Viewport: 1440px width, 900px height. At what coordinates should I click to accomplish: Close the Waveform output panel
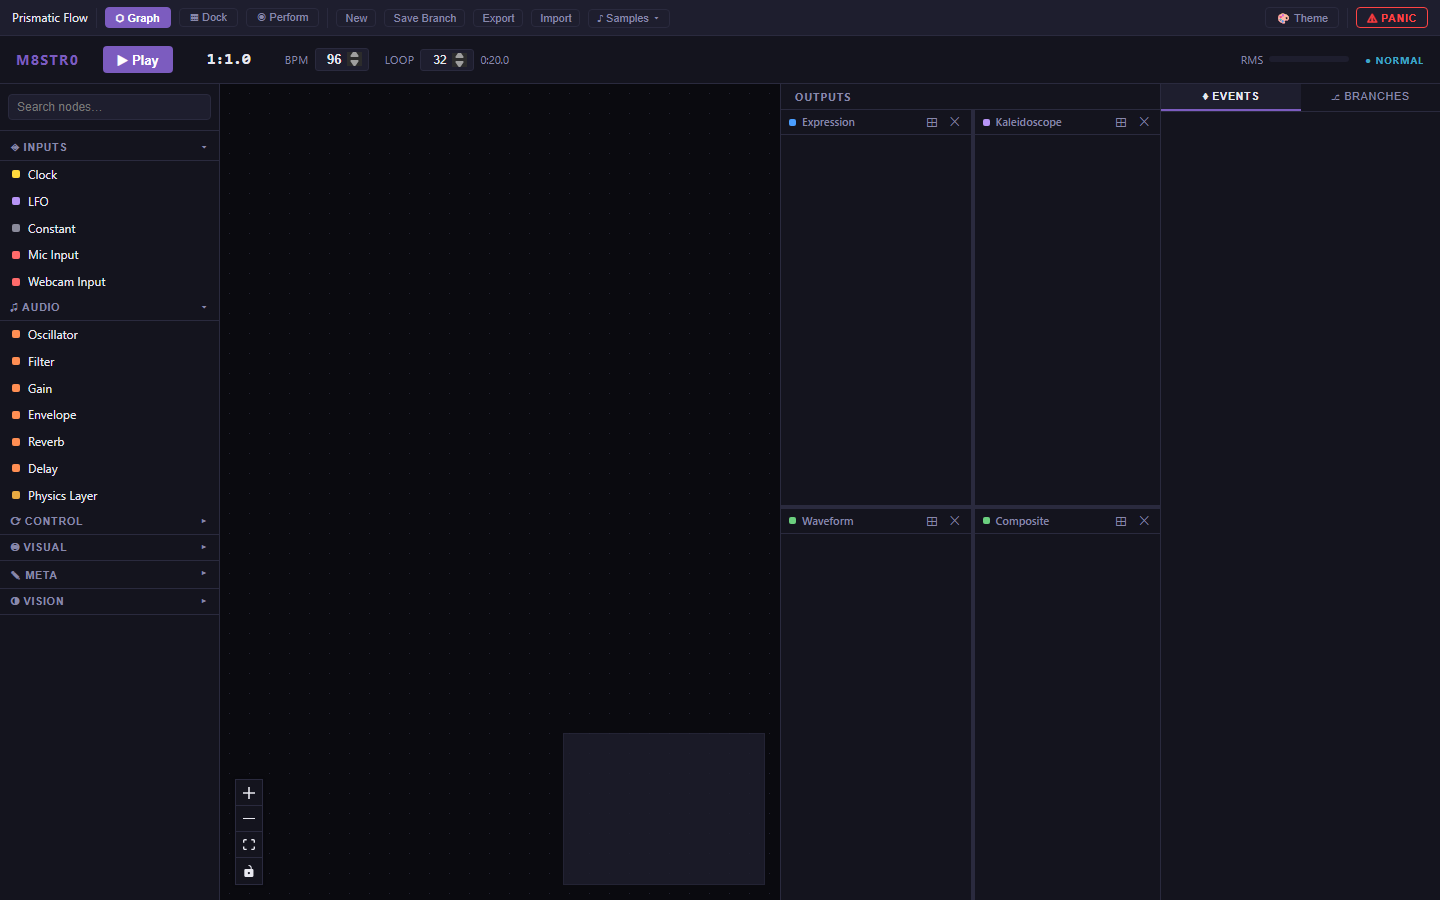click(955, 521)
